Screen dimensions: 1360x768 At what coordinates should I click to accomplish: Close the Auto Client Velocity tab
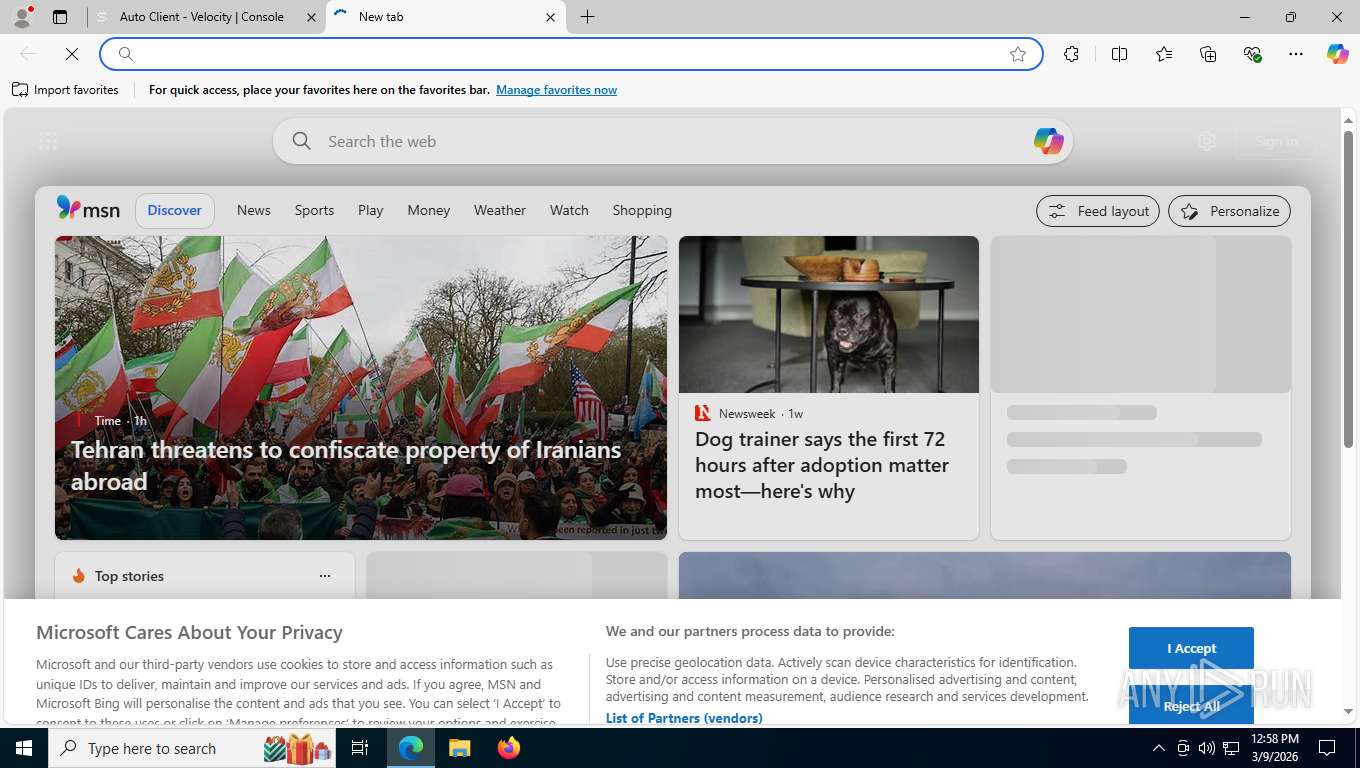pos(310,17)
